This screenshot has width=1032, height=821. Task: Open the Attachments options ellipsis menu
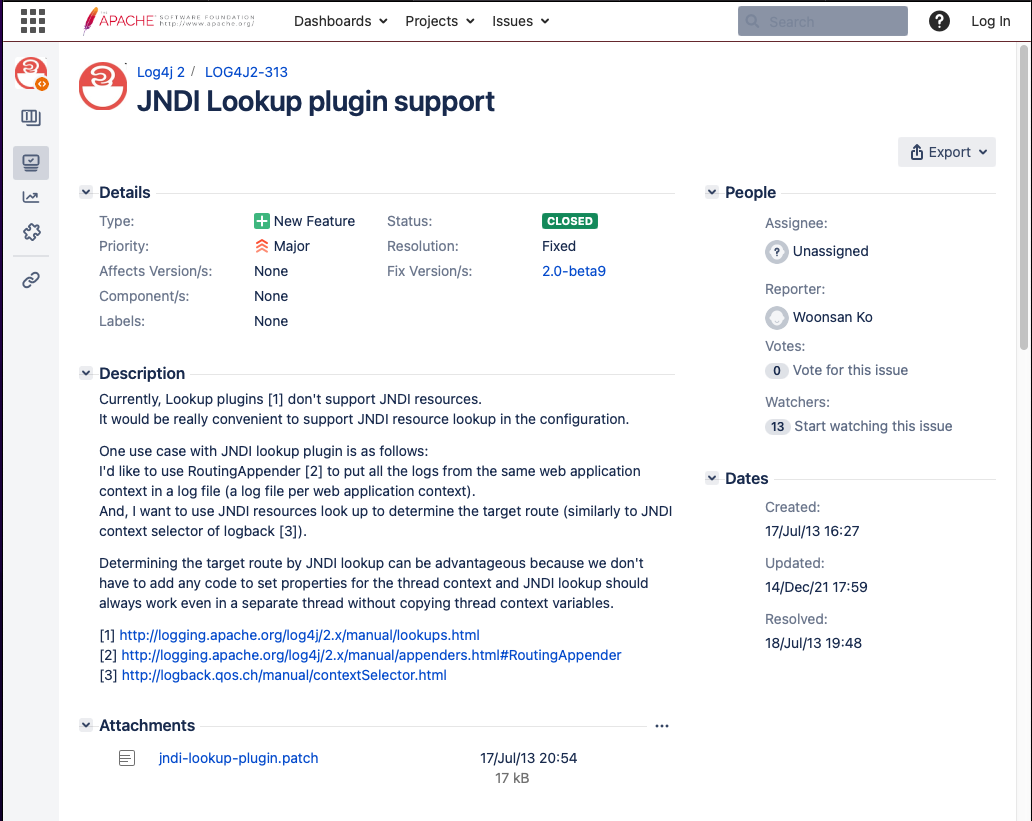(x=662, y=726)
